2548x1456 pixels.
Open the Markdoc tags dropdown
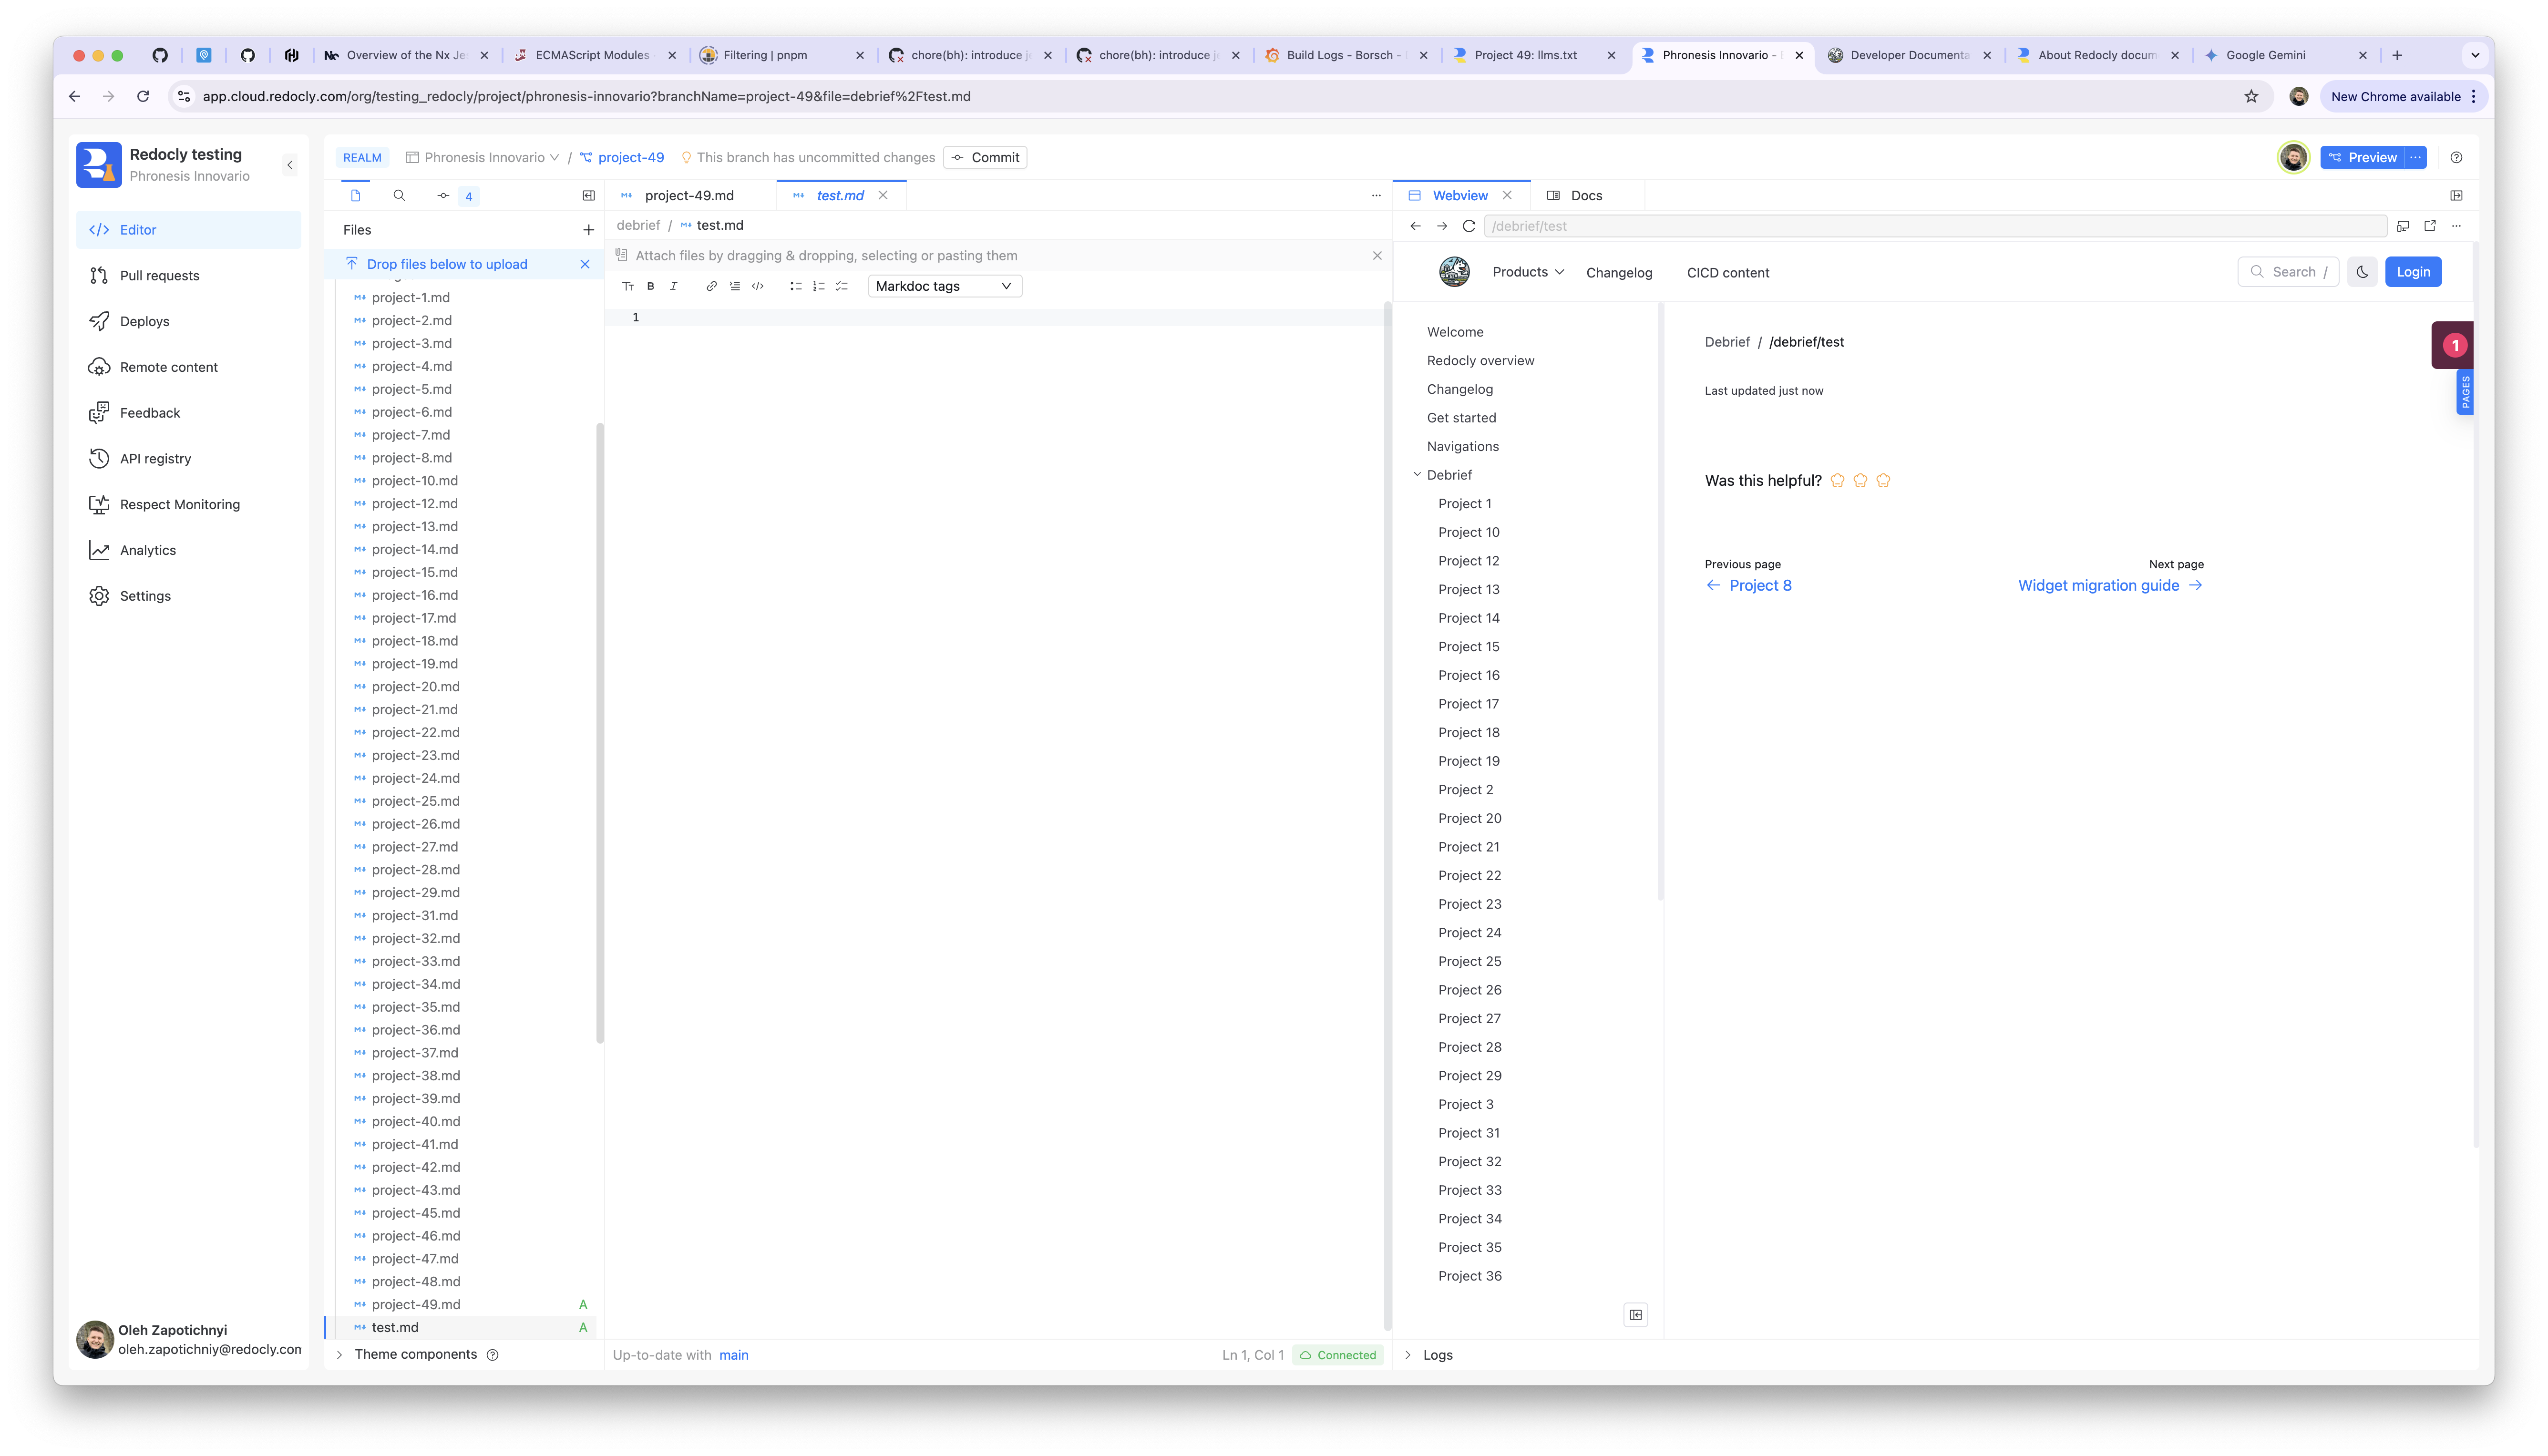pos(945,286)
